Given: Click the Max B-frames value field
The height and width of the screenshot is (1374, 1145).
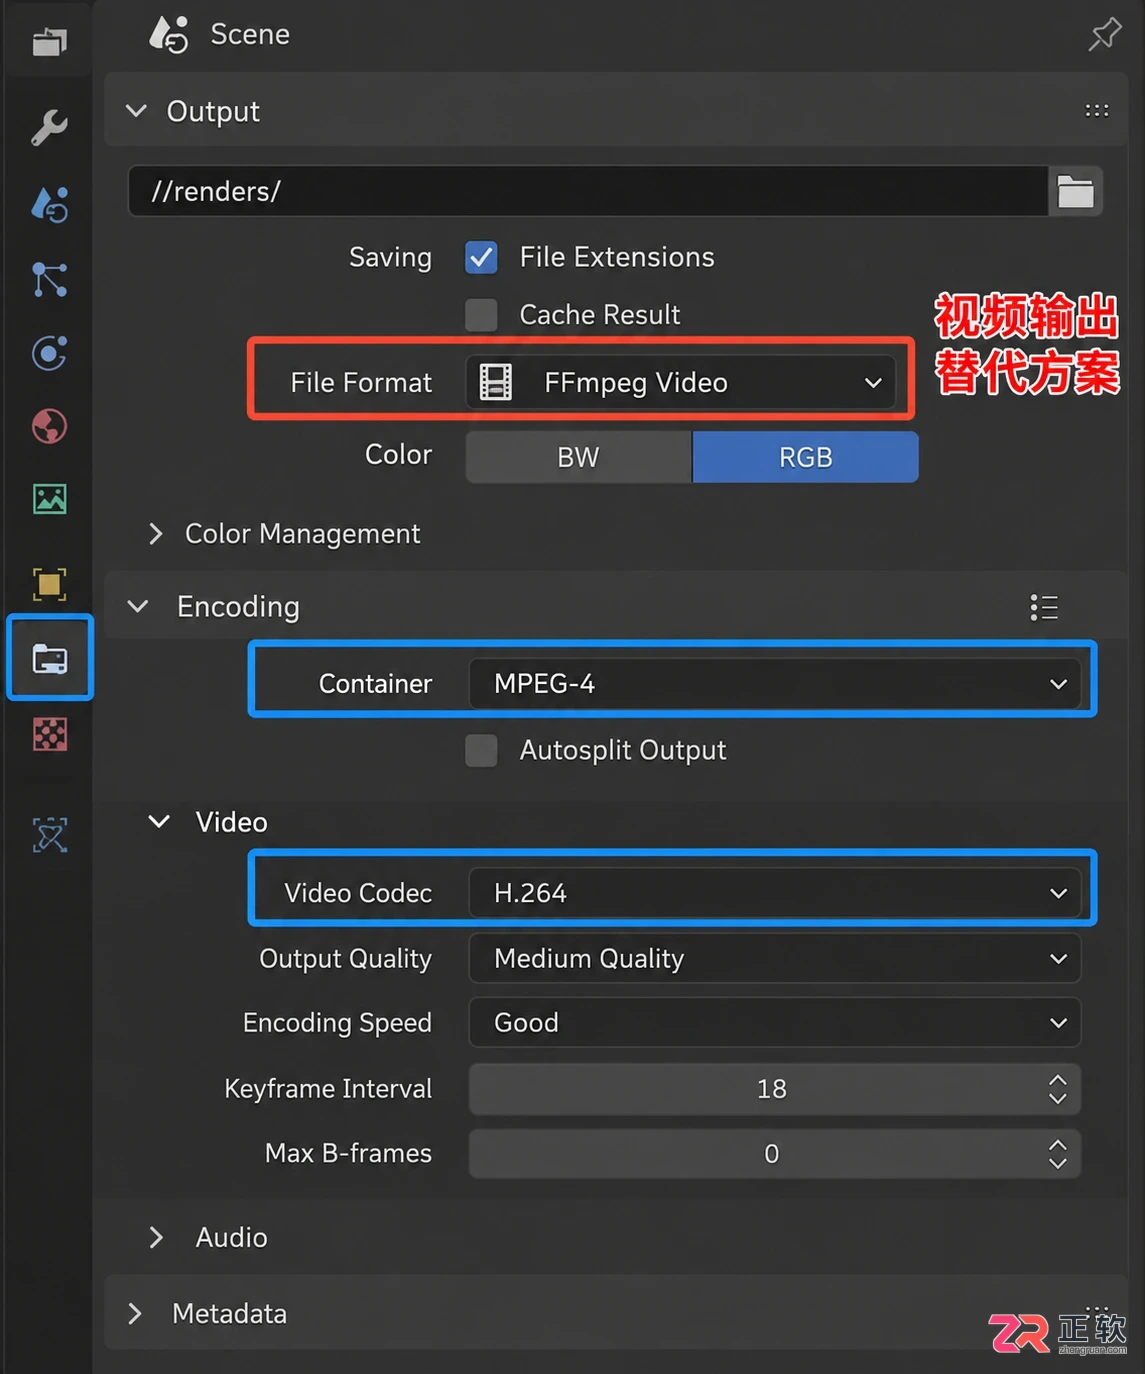Looking at the screenshot, I should [774, 1153].
